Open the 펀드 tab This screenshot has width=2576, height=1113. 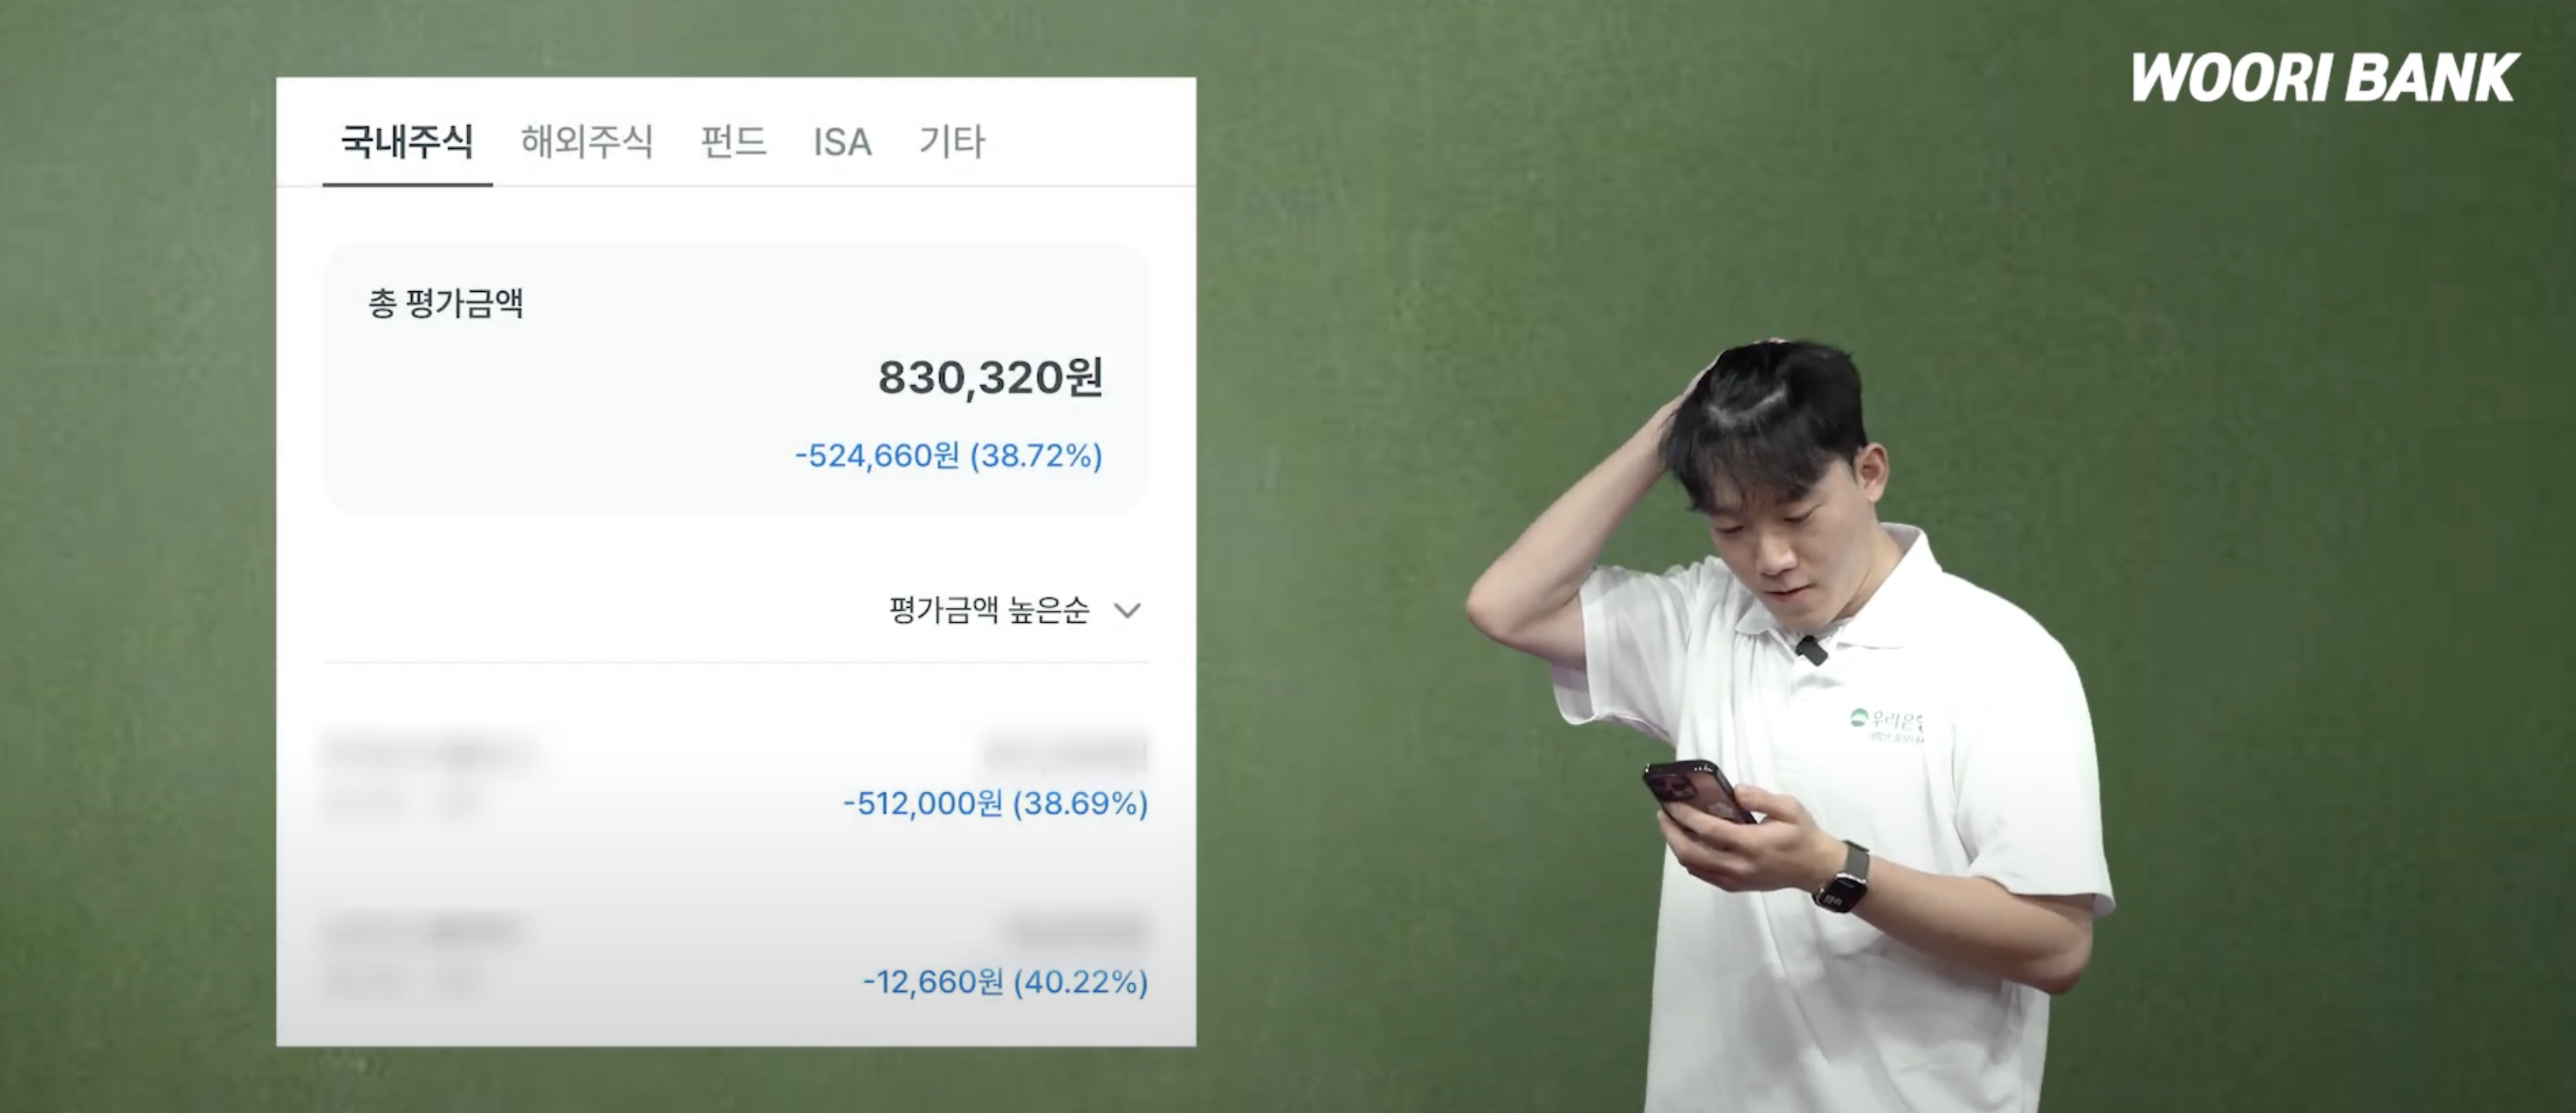(733, 141)
